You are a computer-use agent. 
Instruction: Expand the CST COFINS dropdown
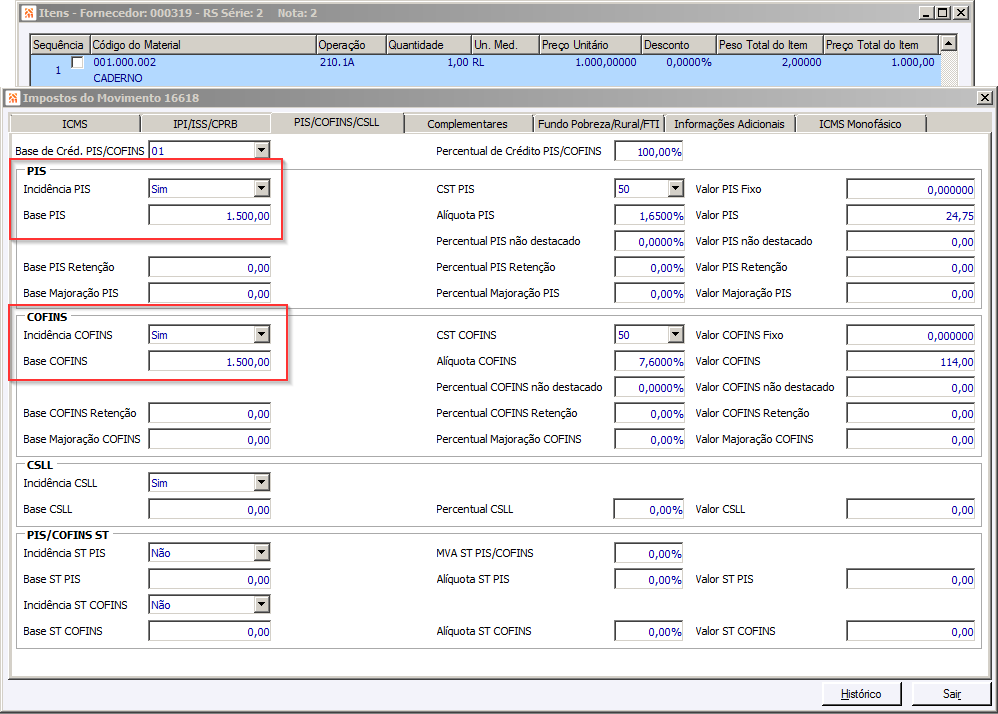(676, 334)
